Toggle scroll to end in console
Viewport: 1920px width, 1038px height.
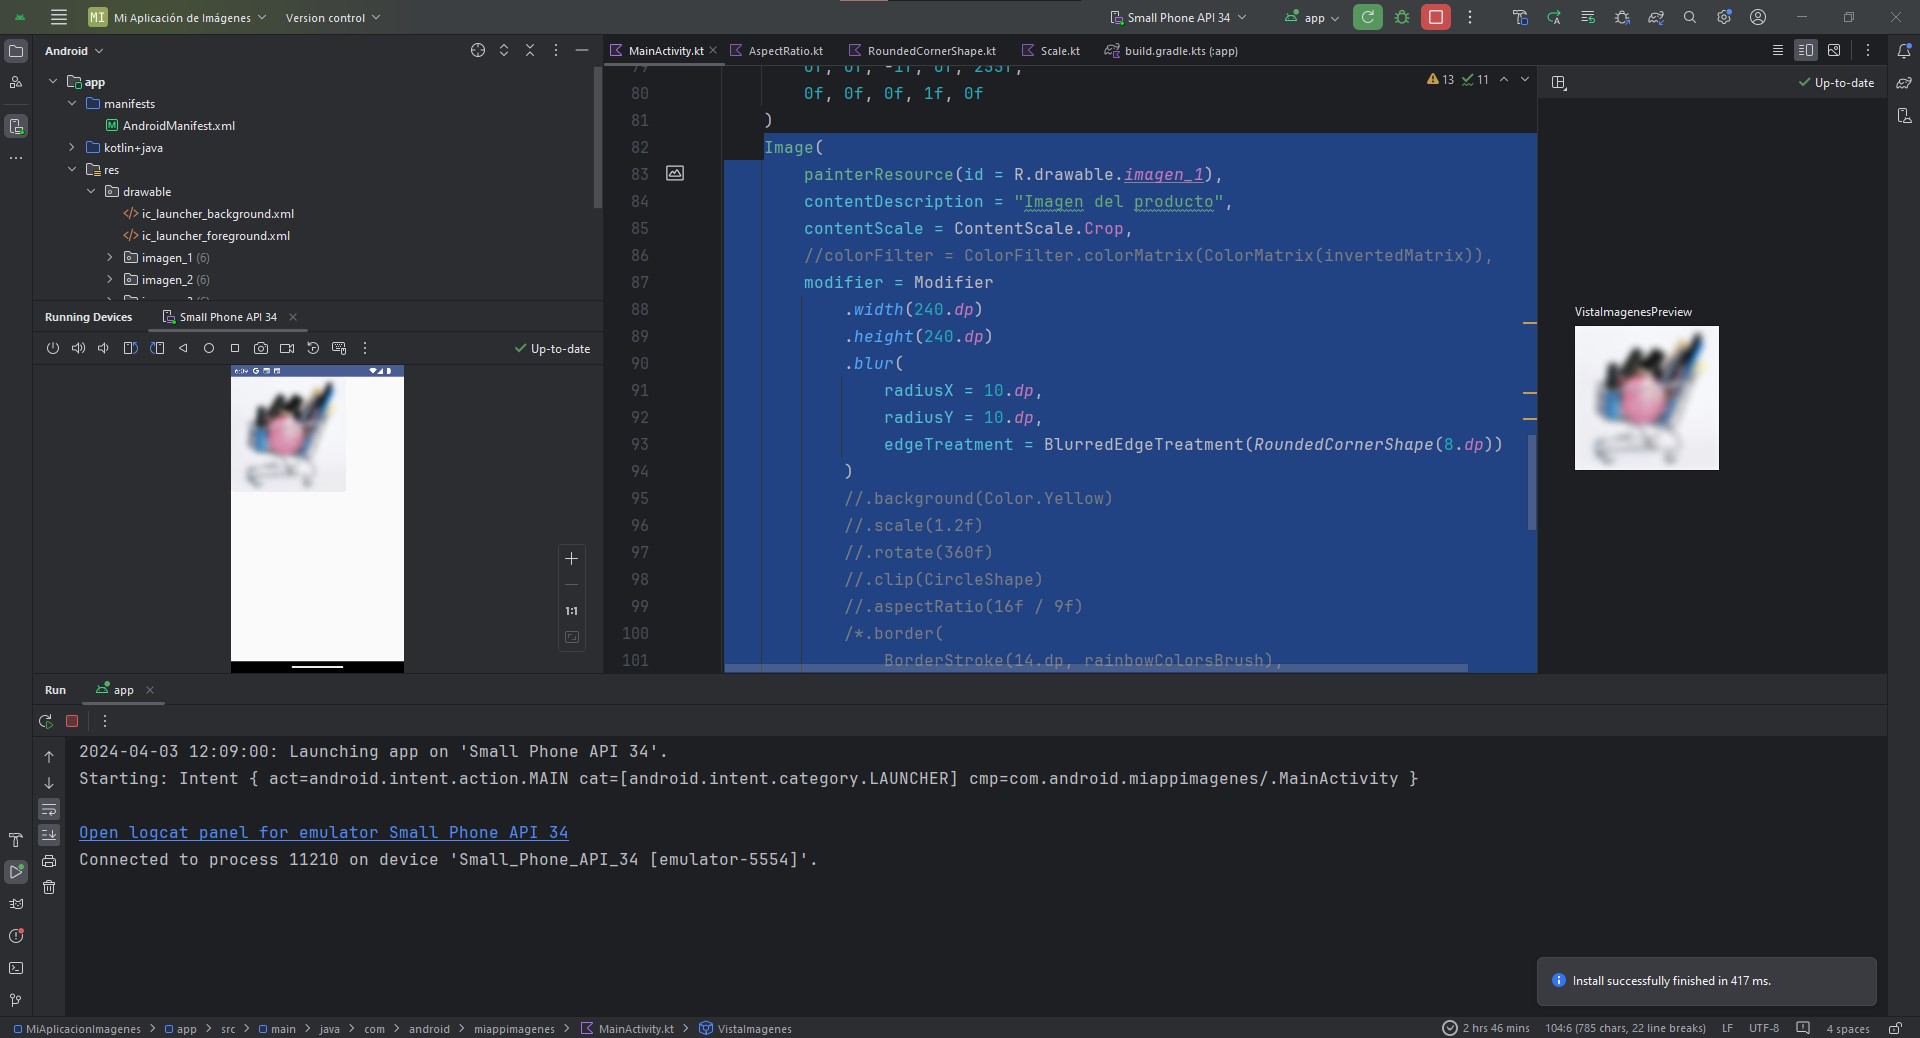click(49, 835)
